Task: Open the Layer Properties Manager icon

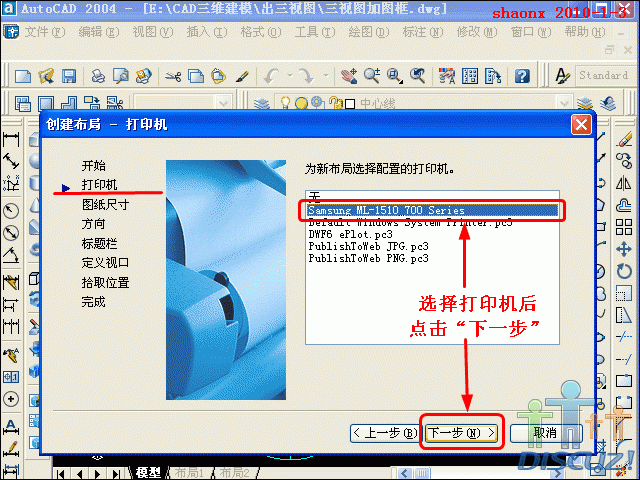Action: (x=262, y=103)
